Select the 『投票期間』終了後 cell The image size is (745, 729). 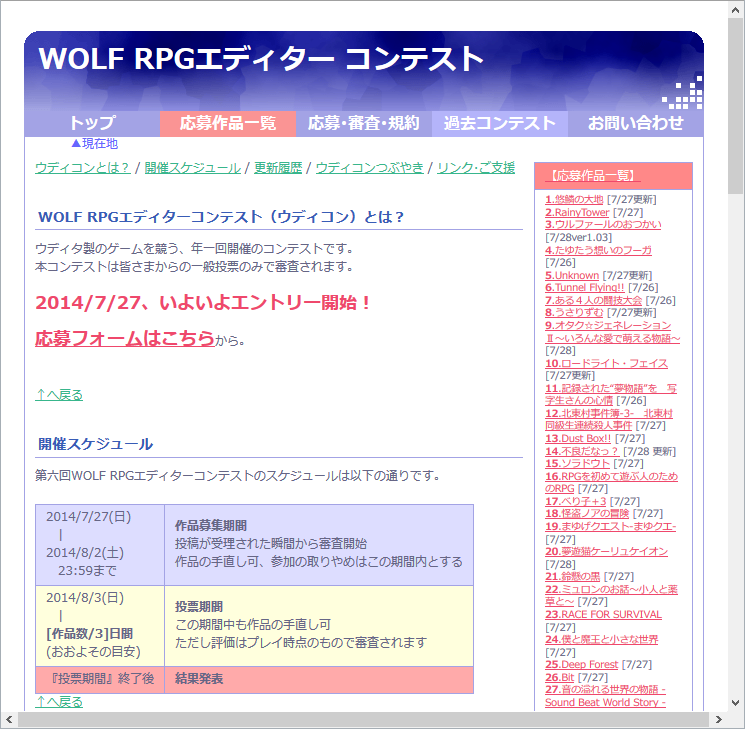click(102, 679)
